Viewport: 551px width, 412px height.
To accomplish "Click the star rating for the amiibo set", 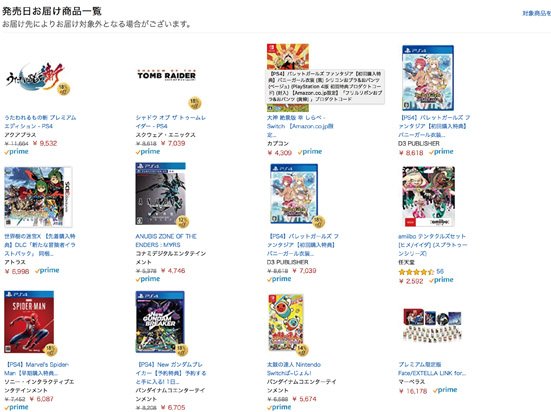I will [x=416, y=272].
